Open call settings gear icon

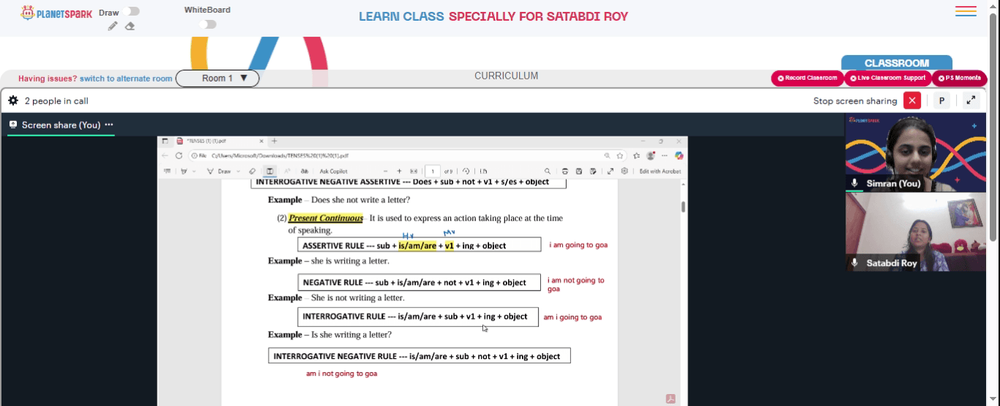point(13,101)
